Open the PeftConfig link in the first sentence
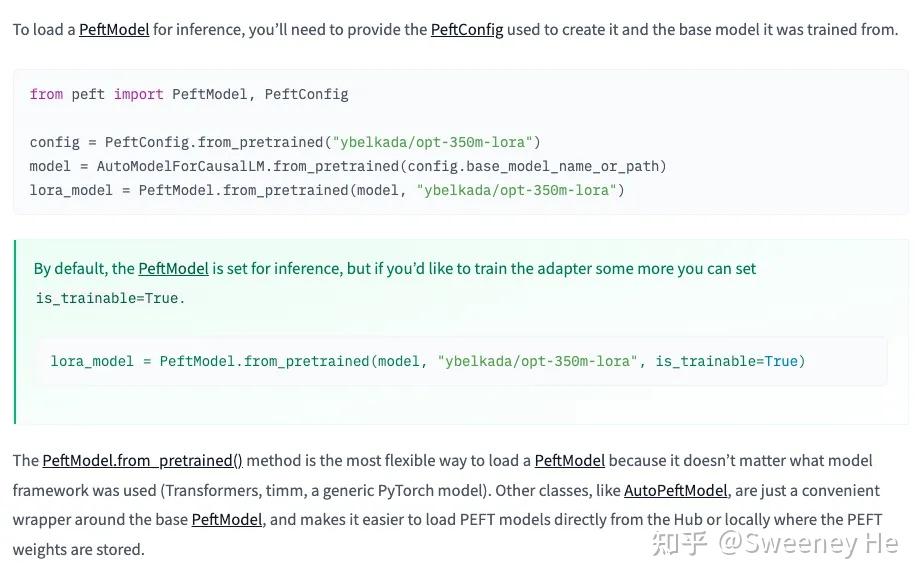This screenshot has height=584, width=922. (x=466, y=30)
